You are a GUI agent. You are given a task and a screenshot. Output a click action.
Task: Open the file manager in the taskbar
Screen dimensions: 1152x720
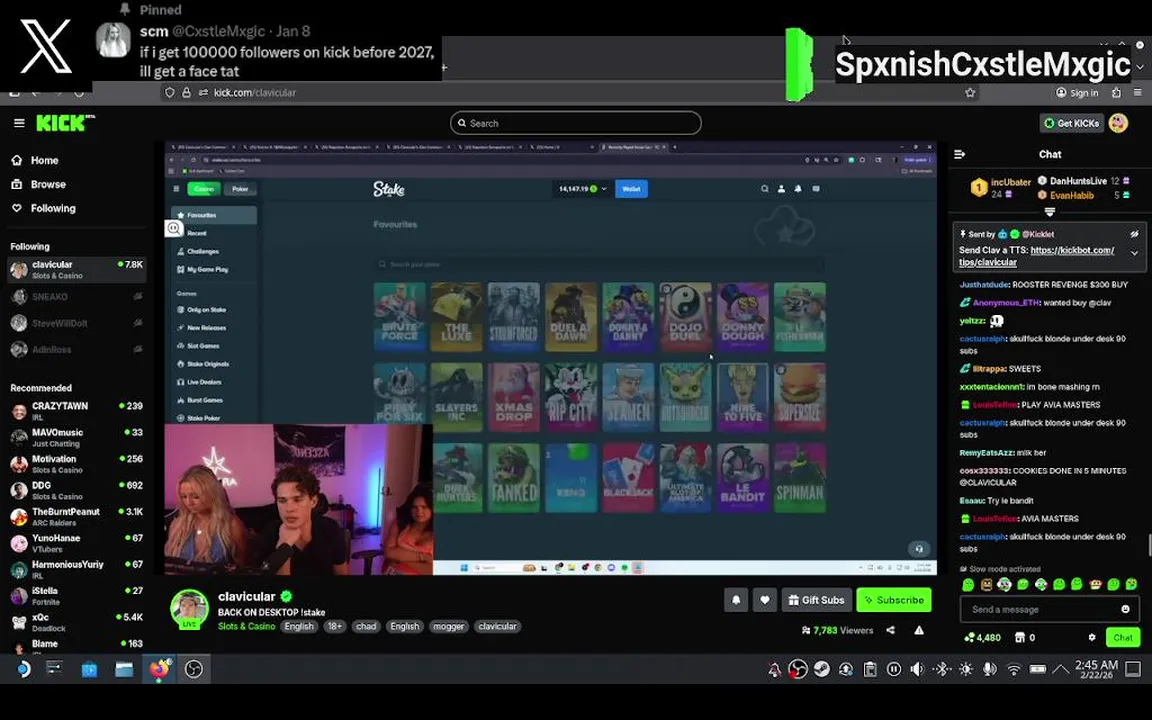coord(123,669)
